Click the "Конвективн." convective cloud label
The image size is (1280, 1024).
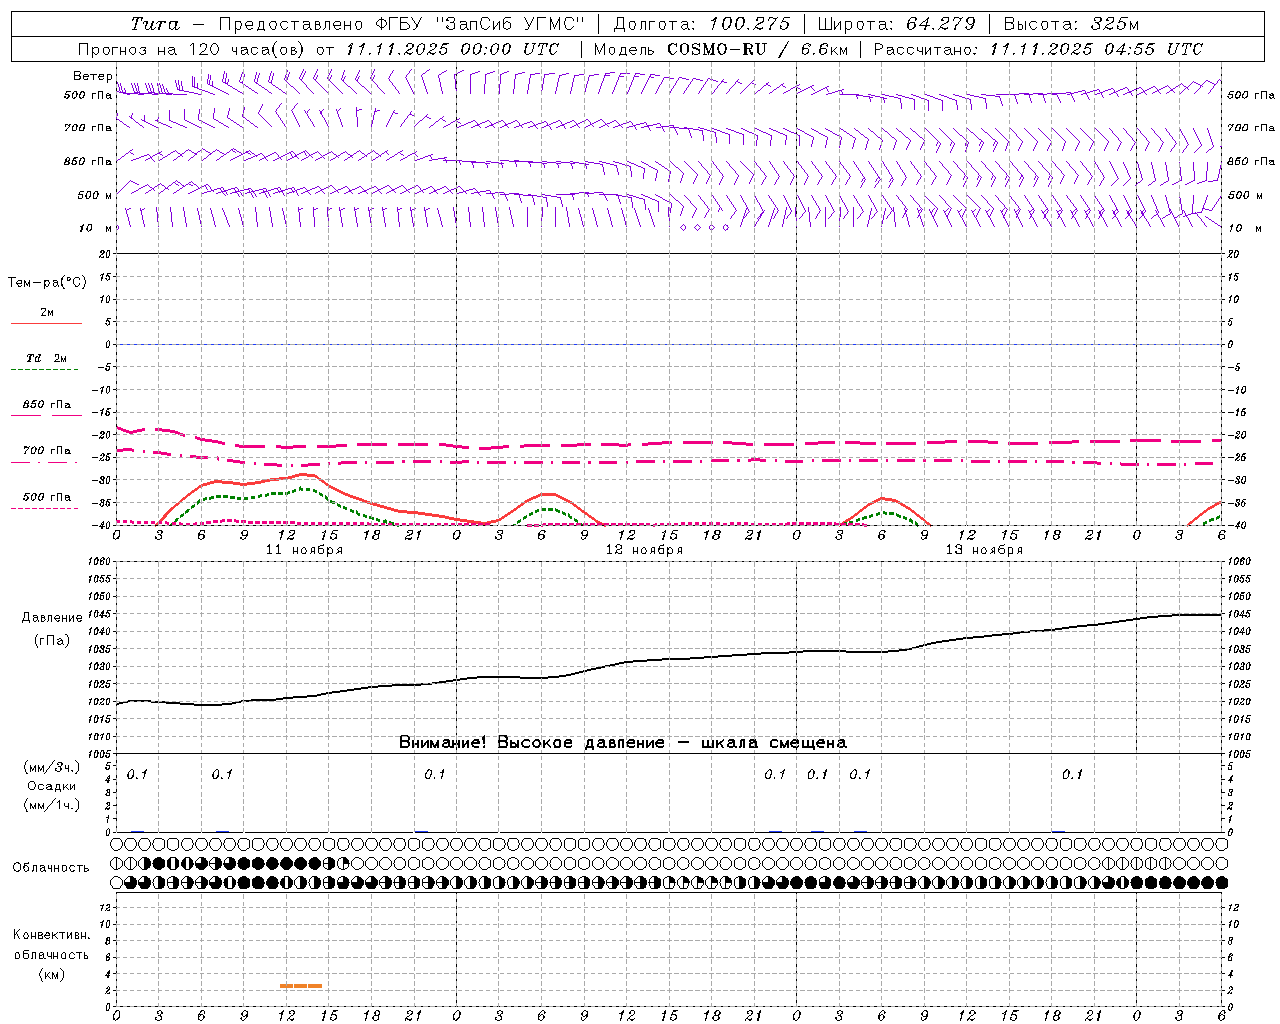click(51, 935)
